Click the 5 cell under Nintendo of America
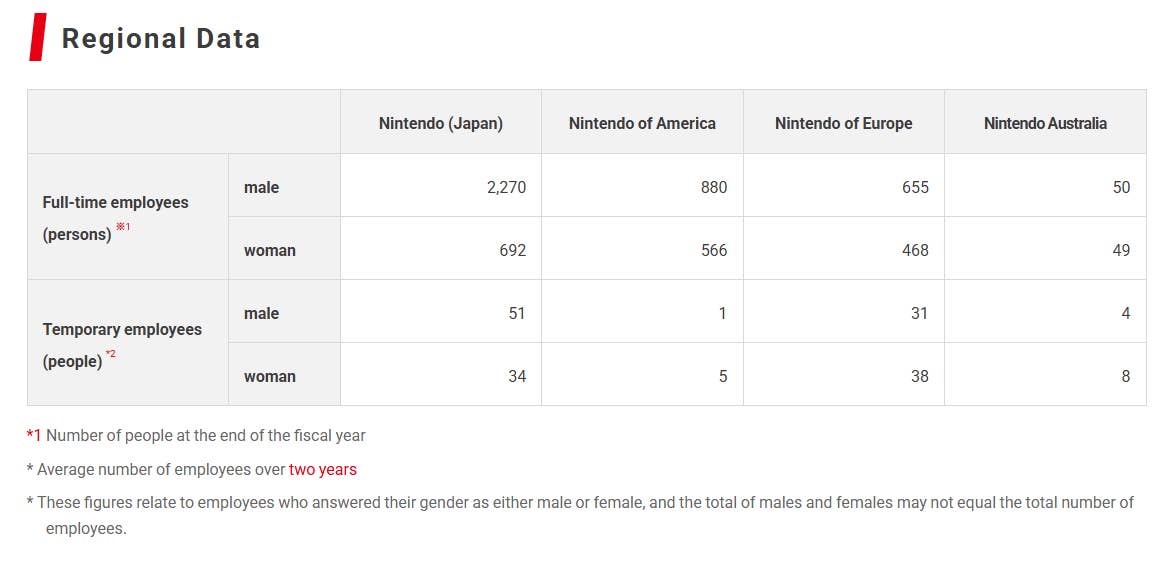Screen dimensions: 1176x571 [x=642, y=375]
